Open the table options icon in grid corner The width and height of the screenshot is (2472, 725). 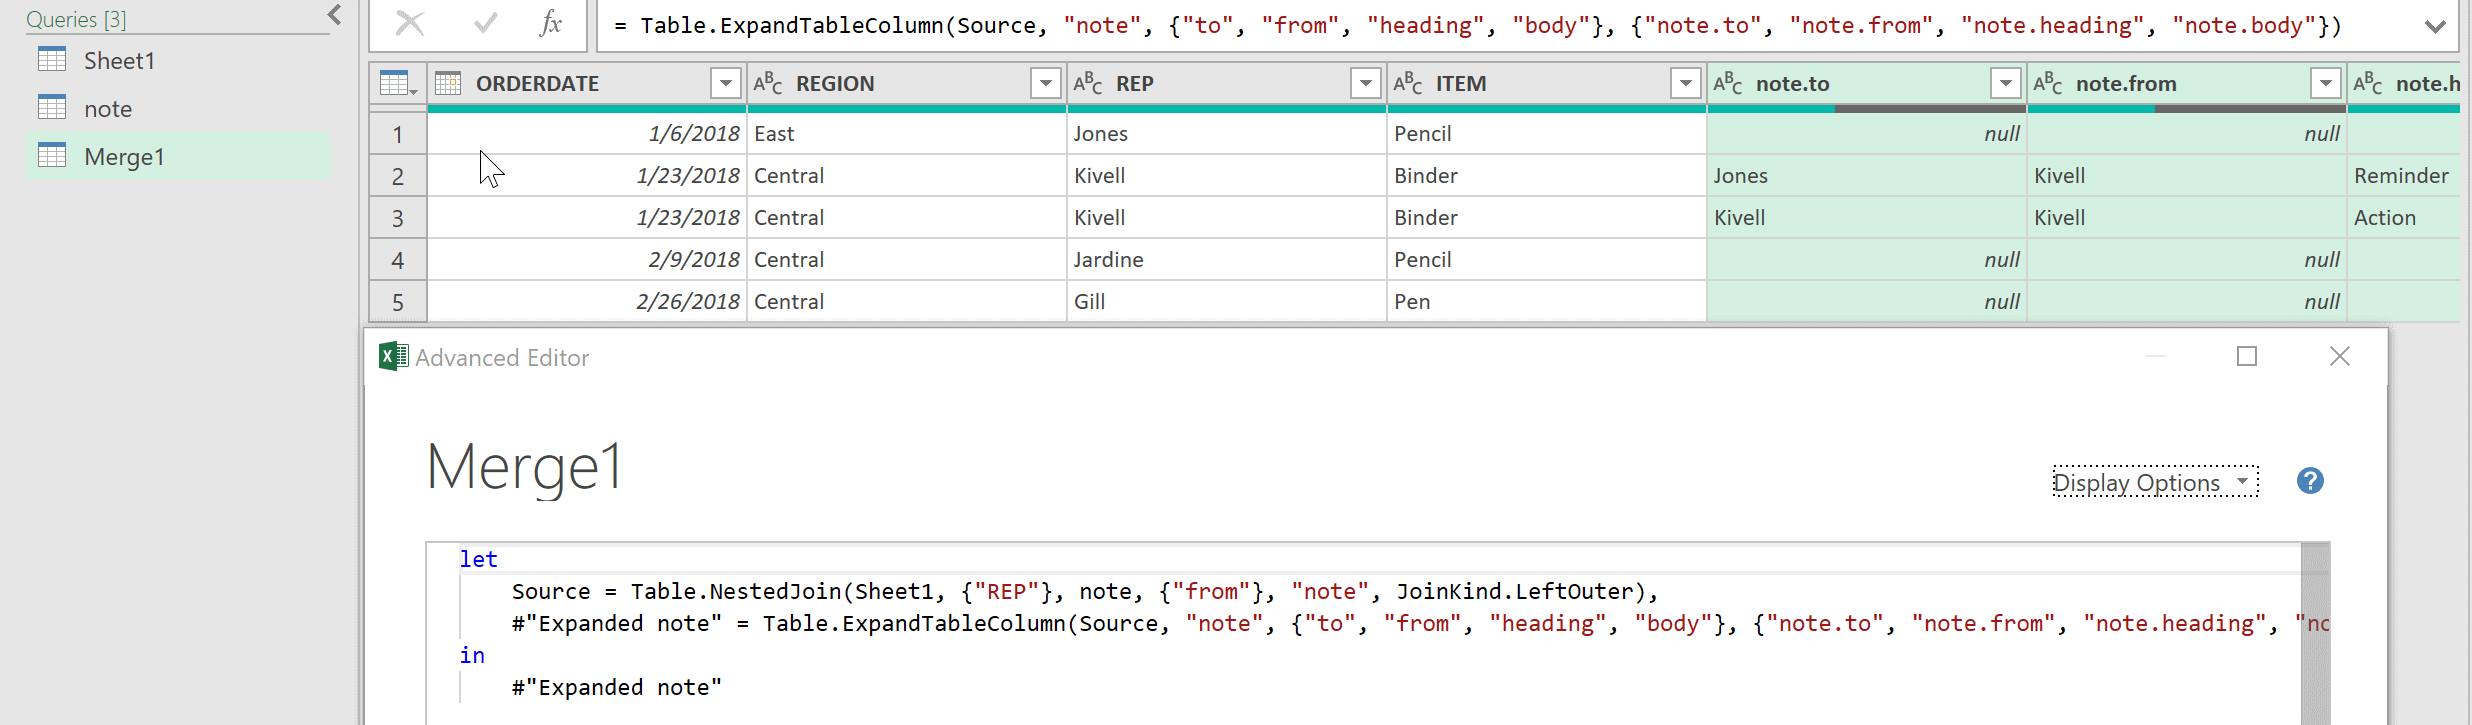pyautogui.click(x=398, y=84)
